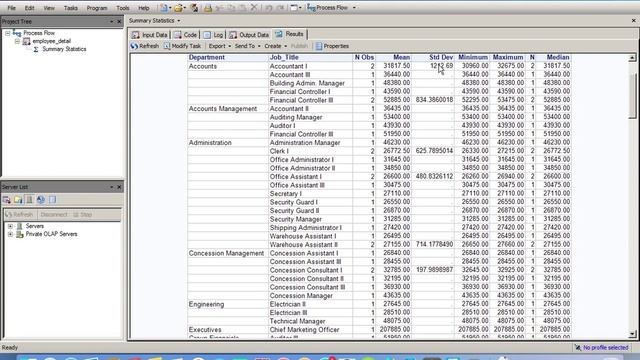This screenshot has height=360, width=640.
Task: Open the Create dropdown menu
Action: point(285,46)
